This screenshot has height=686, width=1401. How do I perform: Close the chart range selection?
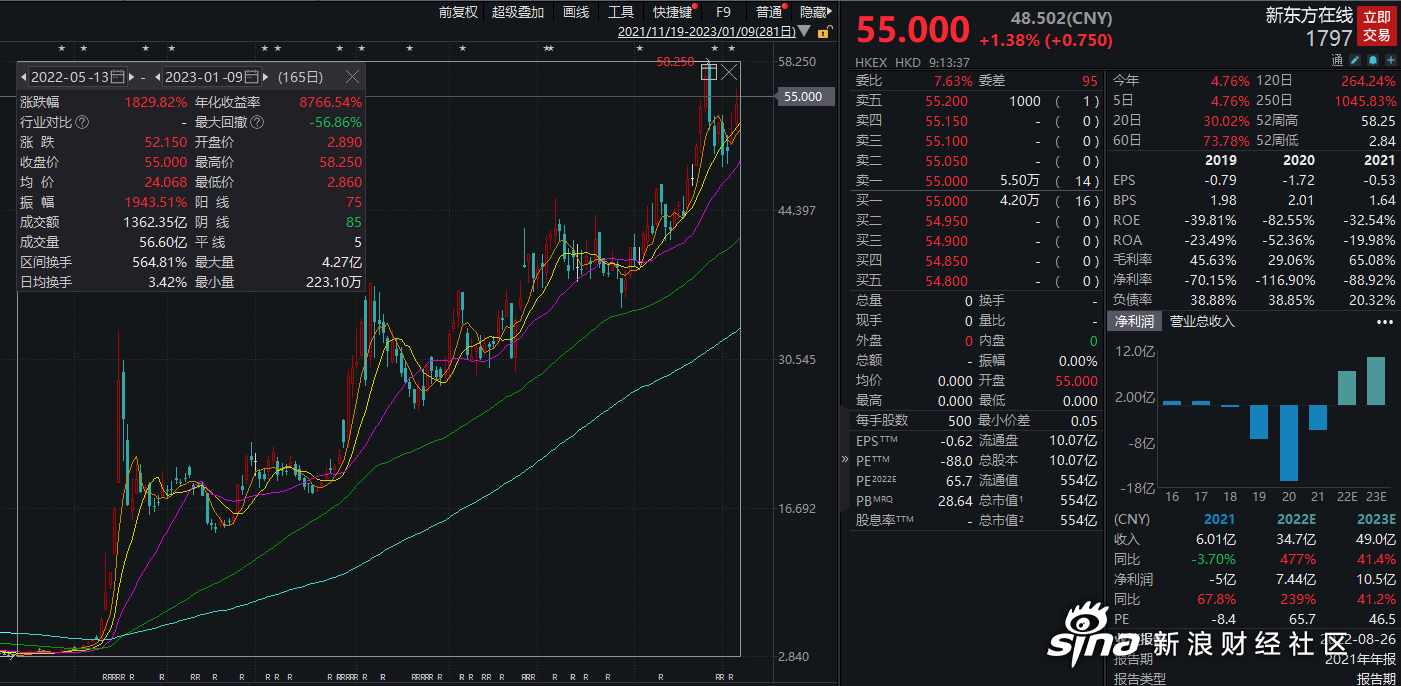click(730, 71)
